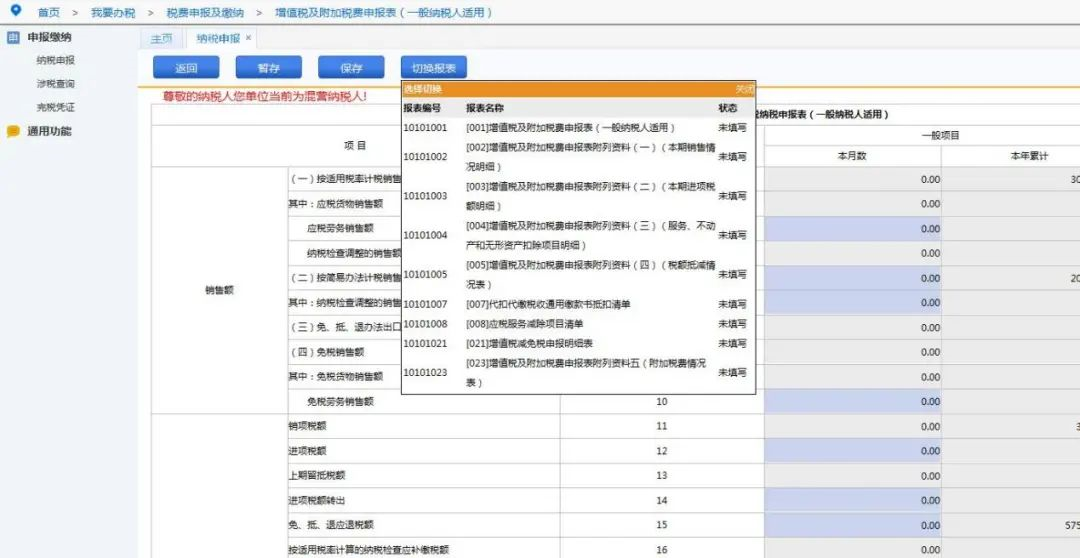Click the 保存 button
The image size is (1080, 558).
click(x=351, y=68)
